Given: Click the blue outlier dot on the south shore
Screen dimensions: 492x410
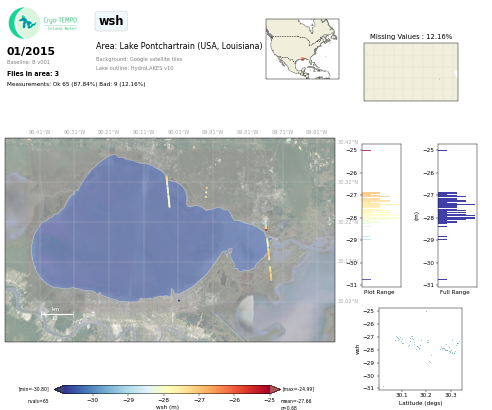Looking at the screenshot, I should coord(179,301).
